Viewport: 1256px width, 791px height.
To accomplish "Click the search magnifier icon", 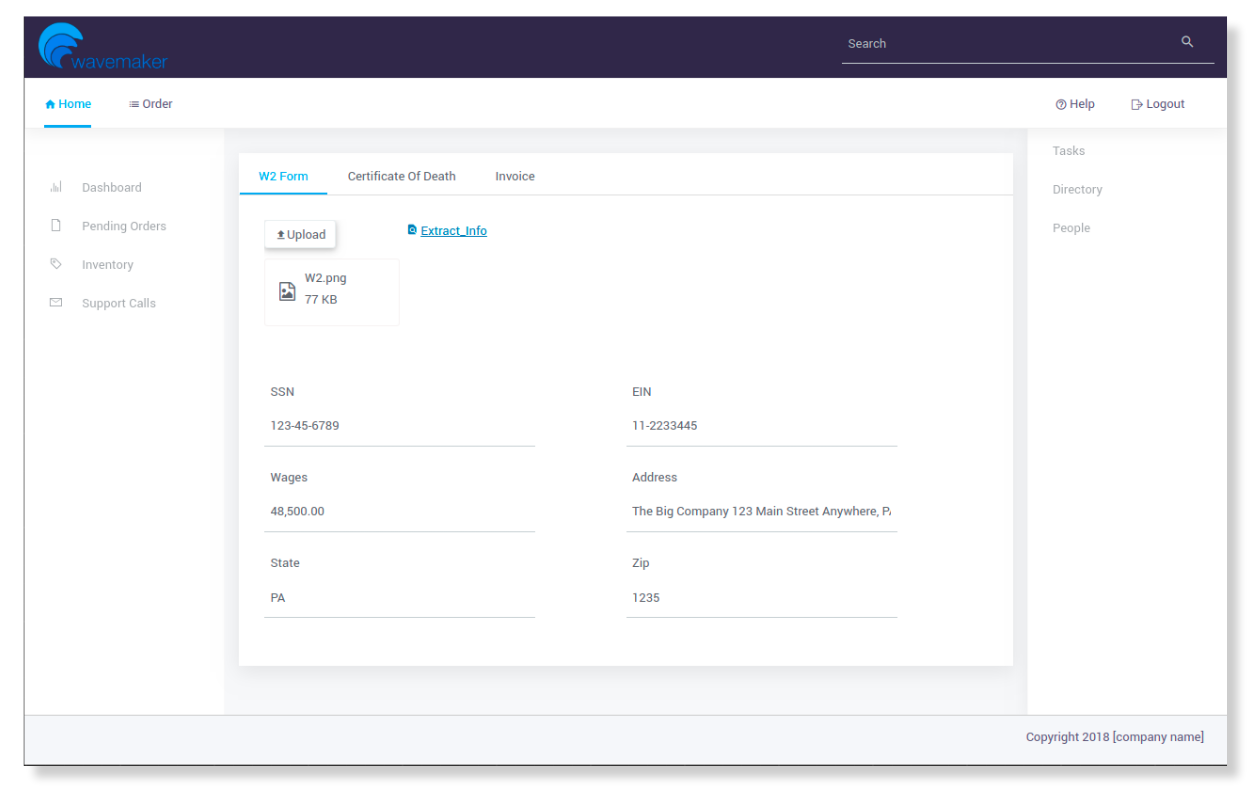I will 1187,42.
